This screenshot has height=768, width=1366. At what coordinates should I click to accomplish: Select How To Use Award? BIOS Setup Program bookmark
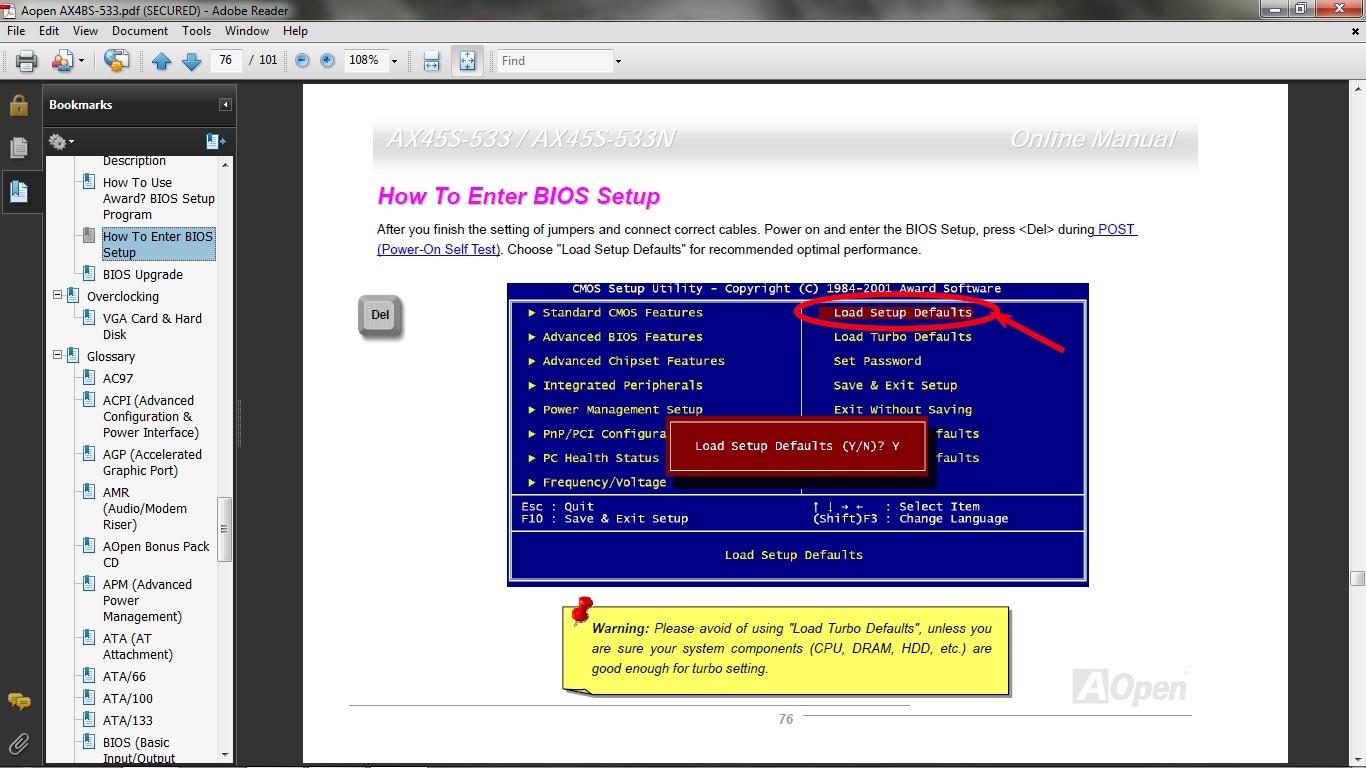click(159, 198)
